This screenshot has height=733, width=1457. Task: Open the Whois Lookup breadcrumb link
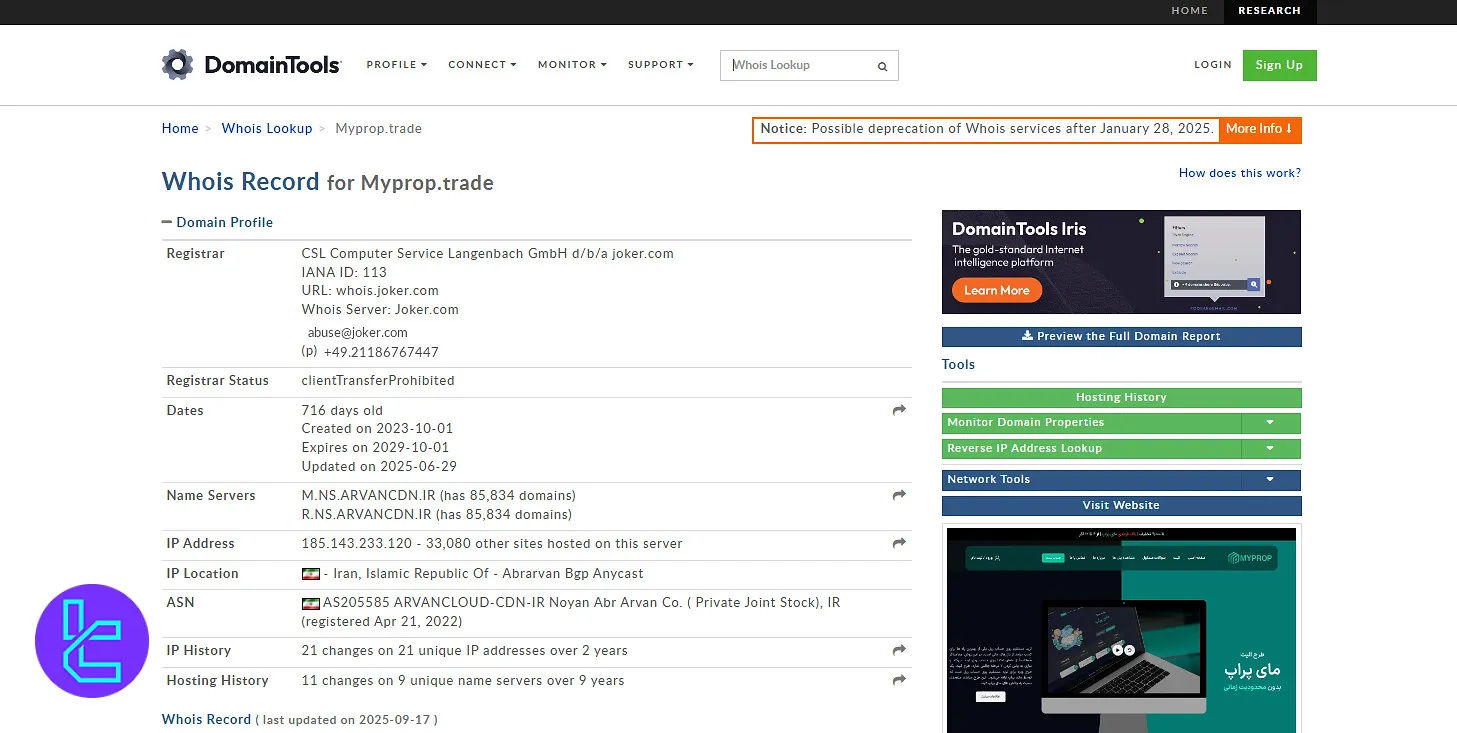tap(266, 128)
